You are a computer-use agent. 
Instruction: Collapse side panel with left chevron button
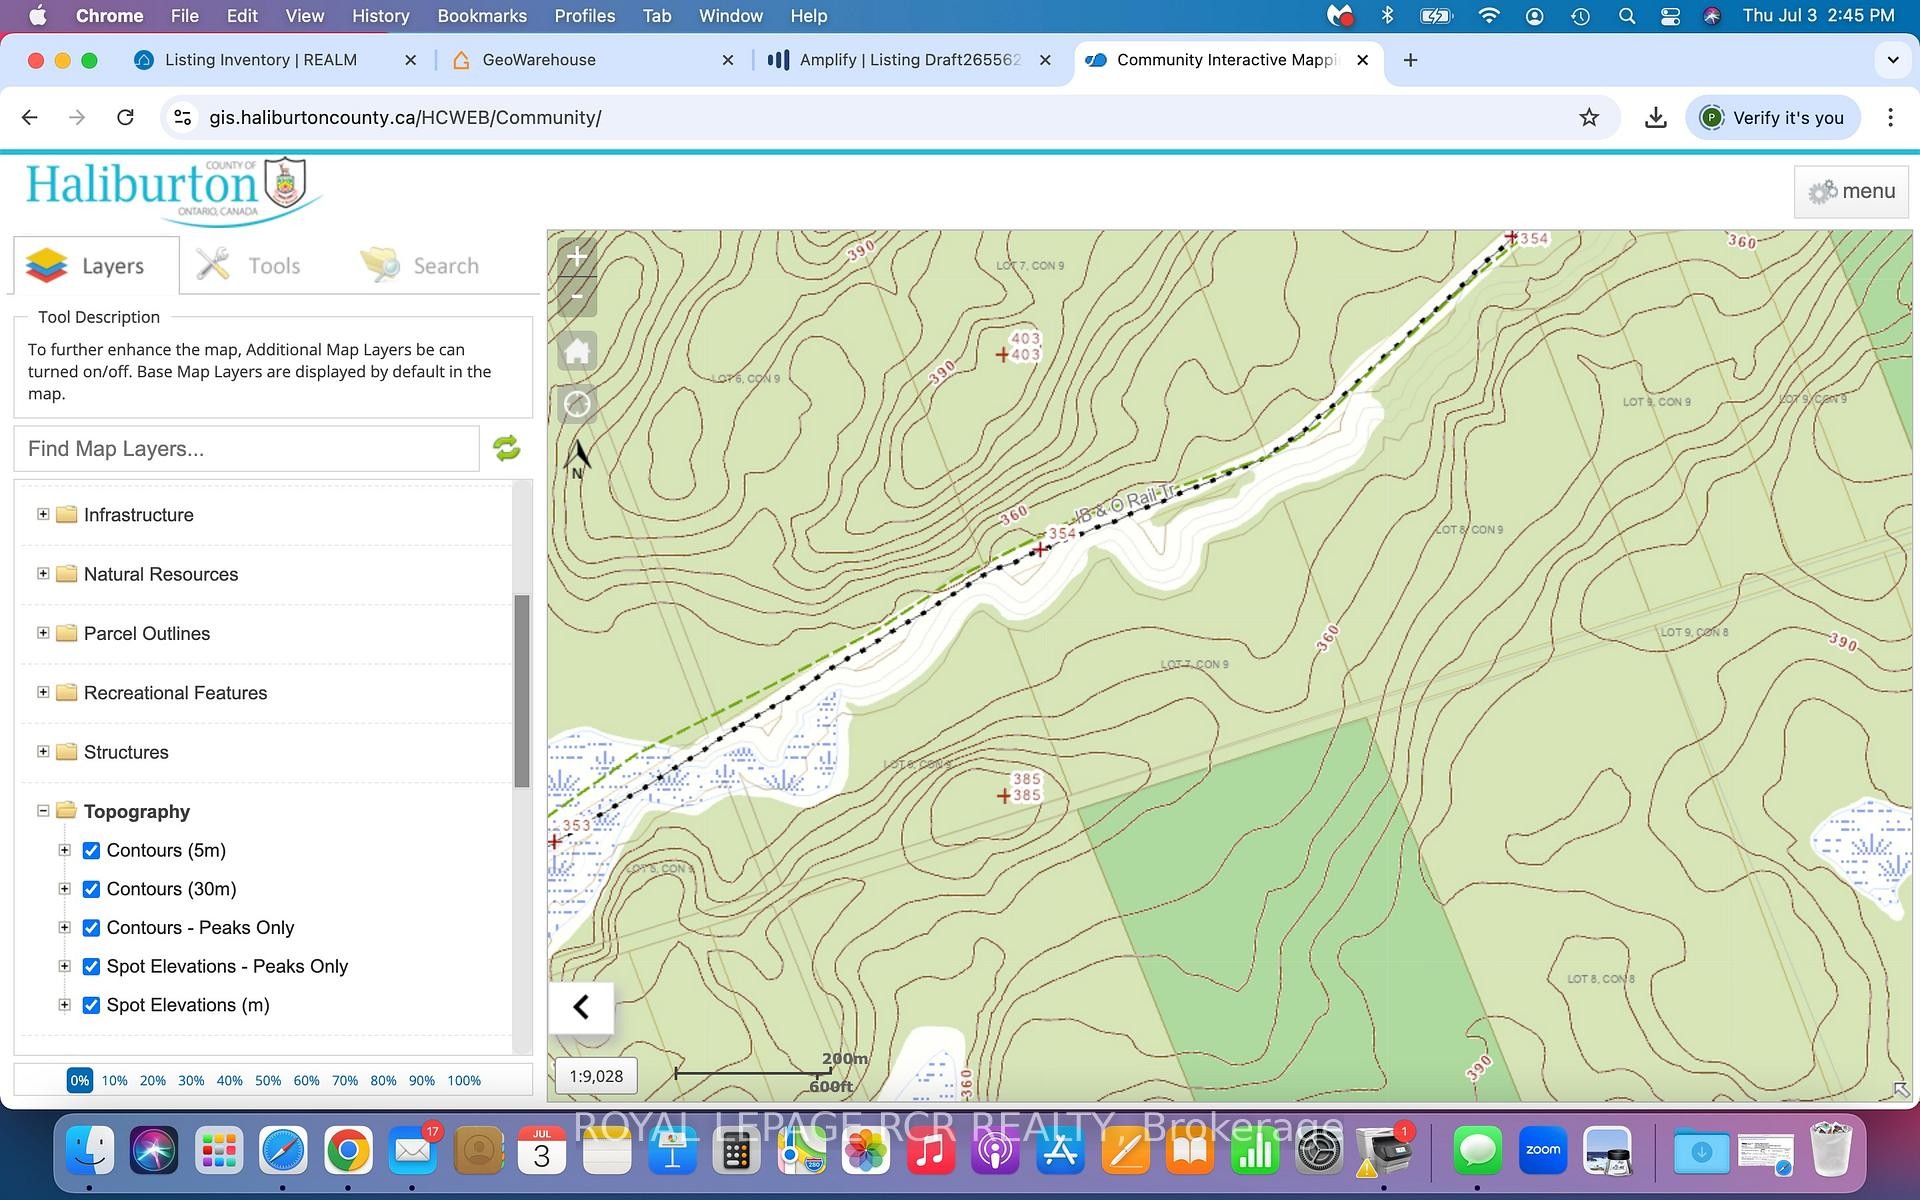tap(581, 1007)
